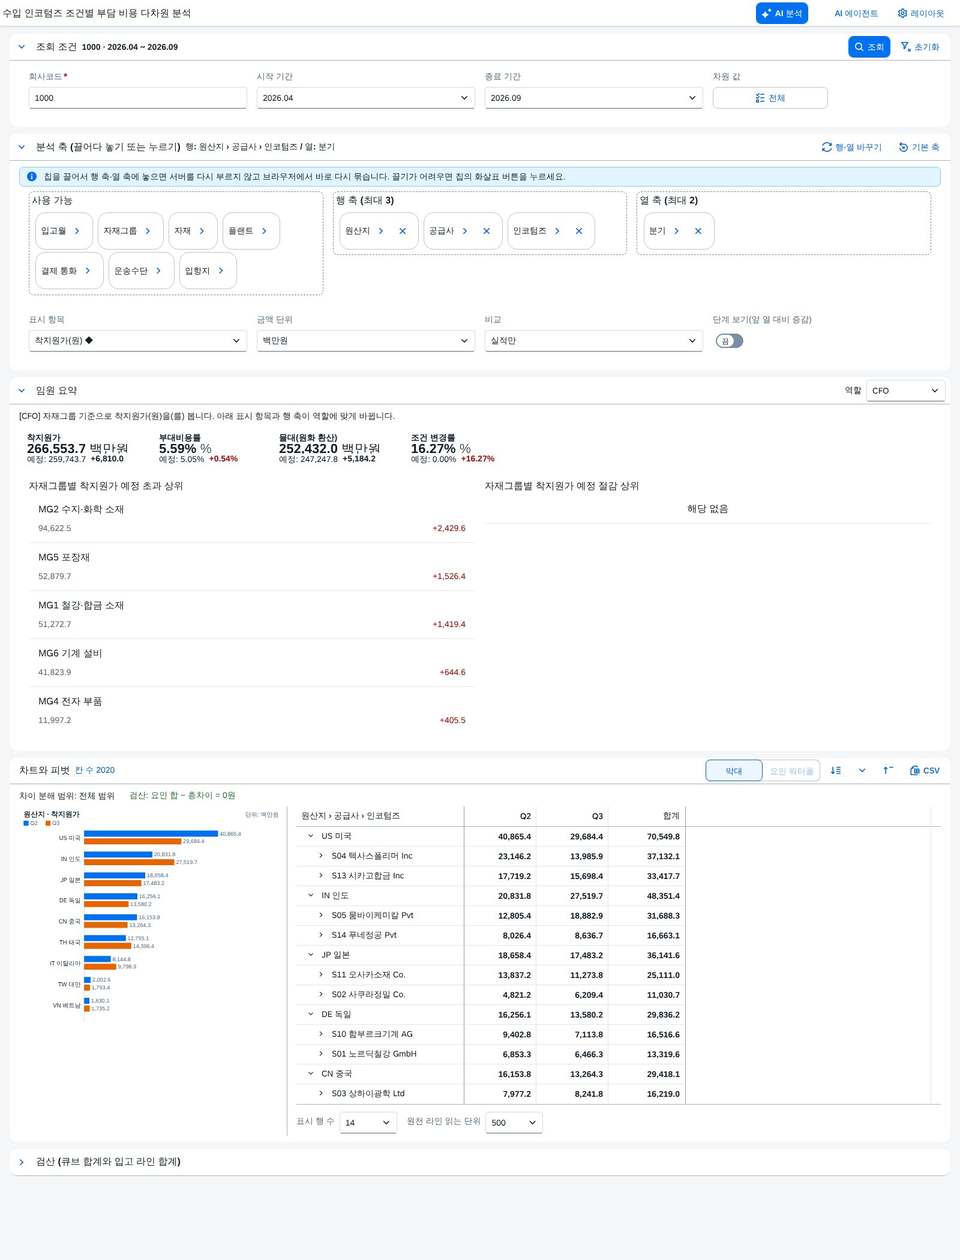The width and height of the screenshot is (960, 1260).
Task: Click the arrow on the 운송수단 chip
Action: point(158,271)
